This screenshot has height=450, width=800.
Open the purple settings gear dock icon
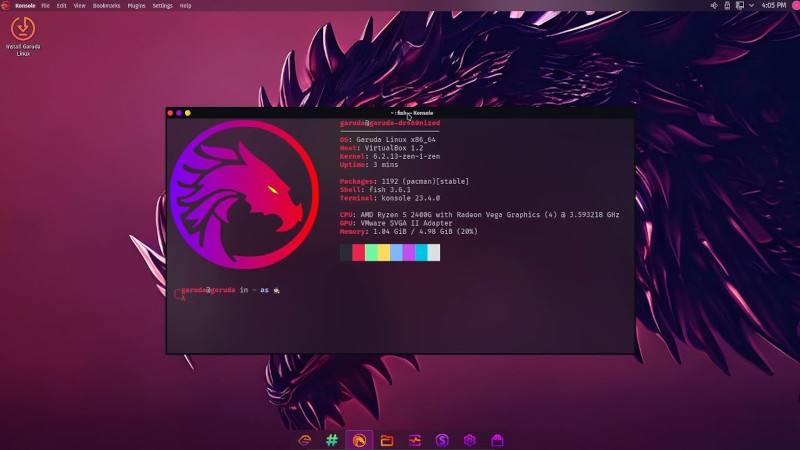click(x=469, y=440)
